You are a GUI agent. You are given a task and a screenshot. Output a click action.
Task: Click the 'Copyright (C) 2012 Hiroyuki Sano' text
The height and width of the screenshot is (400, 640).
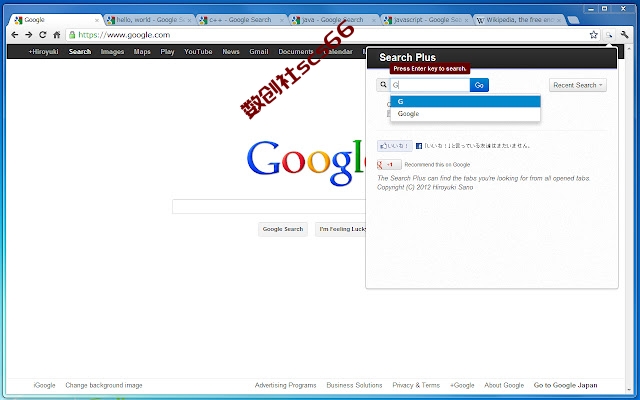click(x=425, y=187)
